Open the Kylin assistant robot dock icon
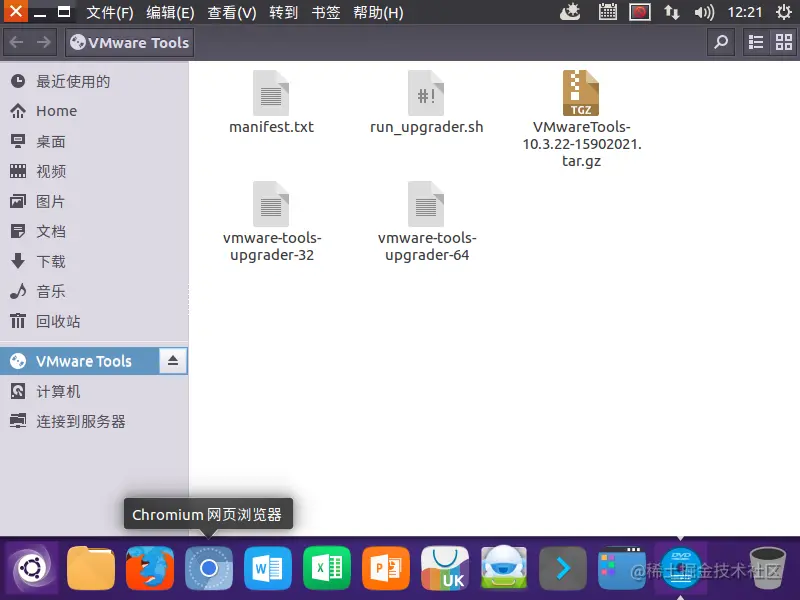 pos(504,568)
